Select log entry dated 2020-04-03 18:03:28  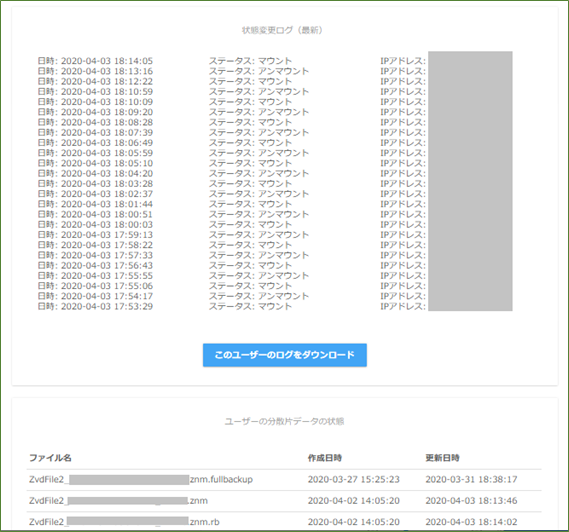[x=95, y=184]
